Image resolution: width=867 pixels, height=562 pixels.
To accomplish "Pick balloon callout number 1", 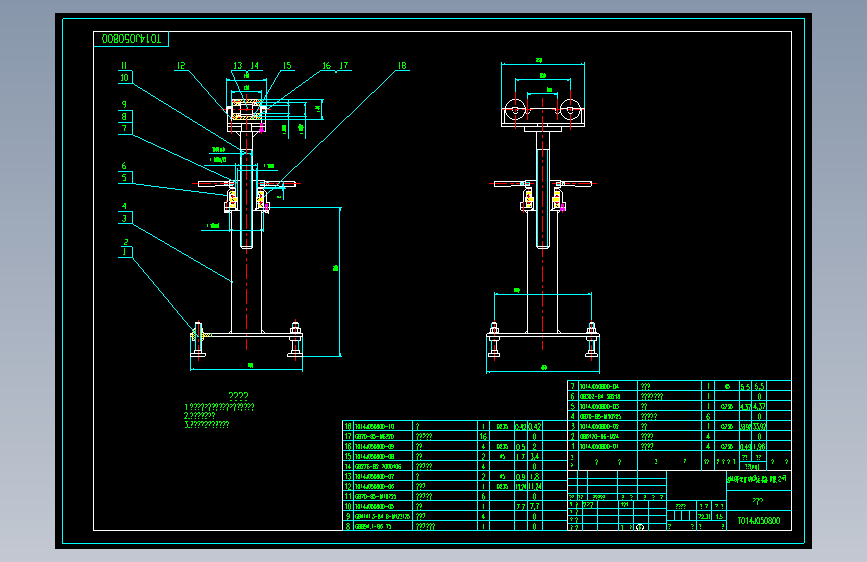I will (x=125, y=252).
